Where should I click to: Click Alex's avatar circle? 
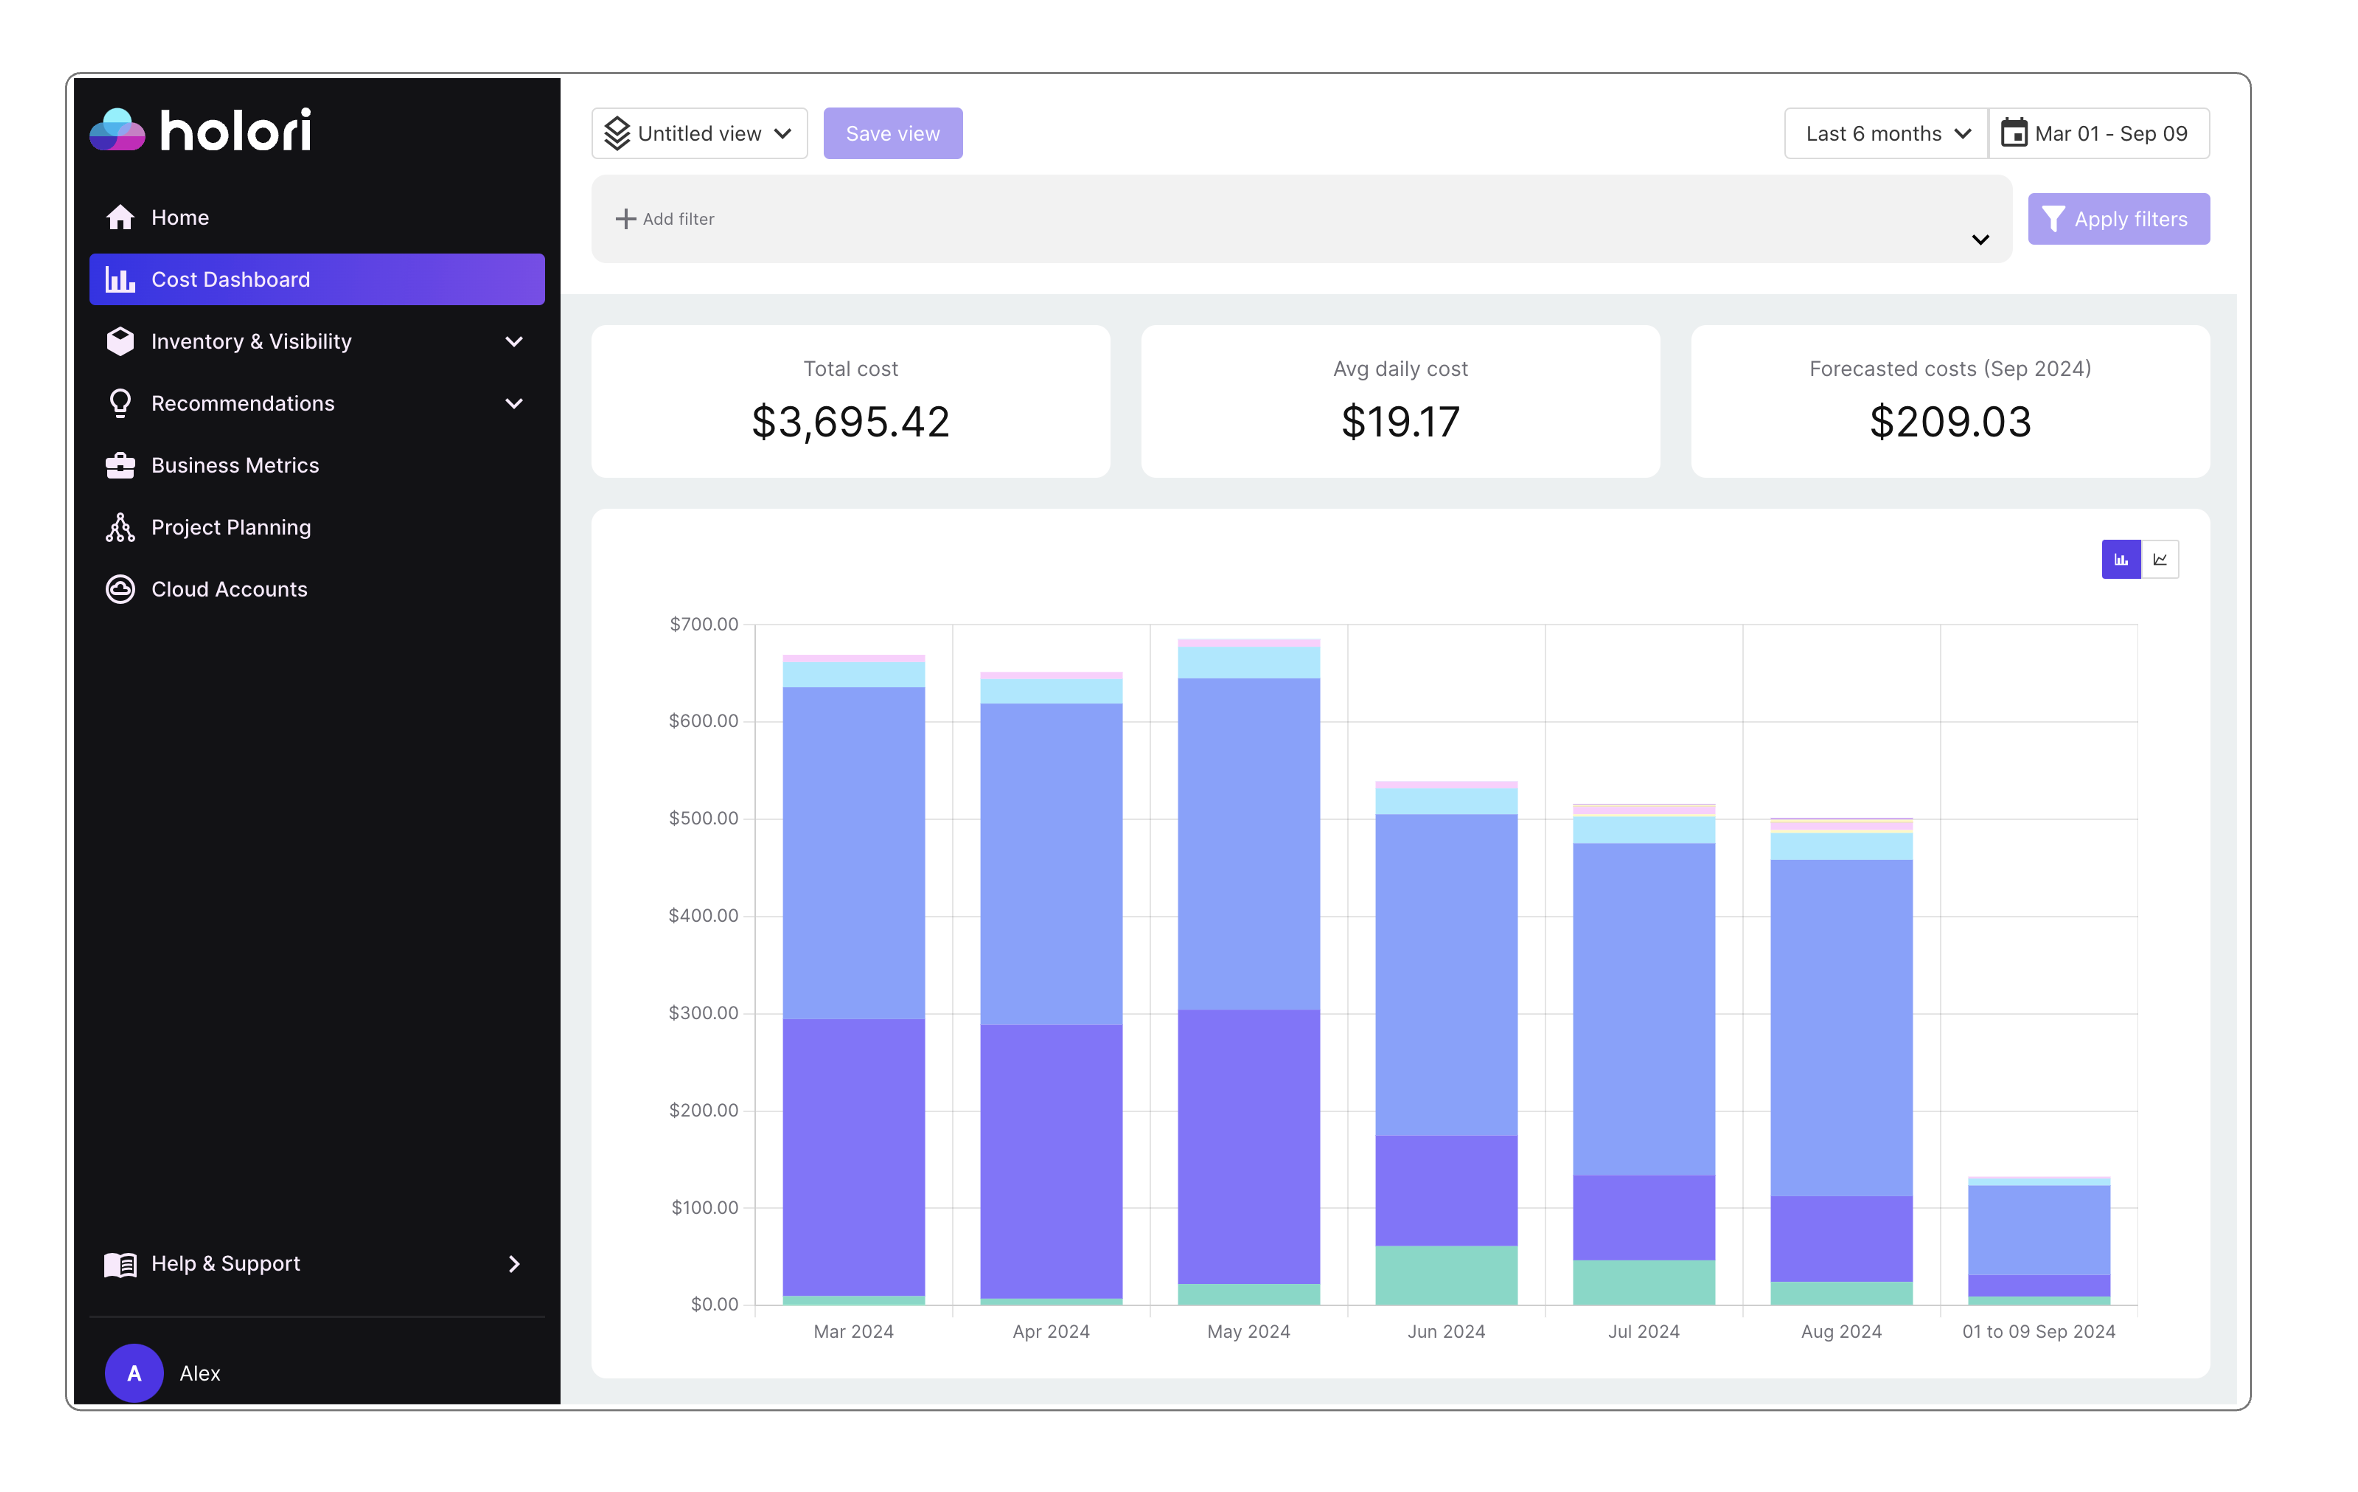pos(134,1373)
